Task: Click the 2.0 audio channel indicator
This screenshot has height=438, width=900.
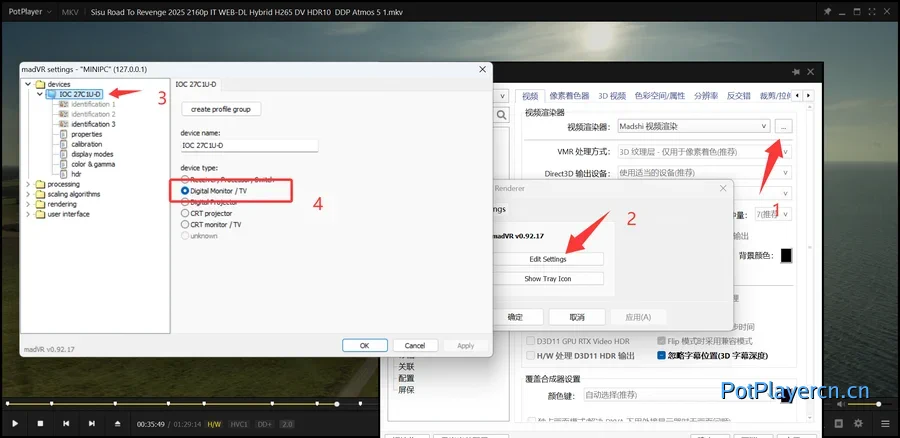Action: point(287,424)
